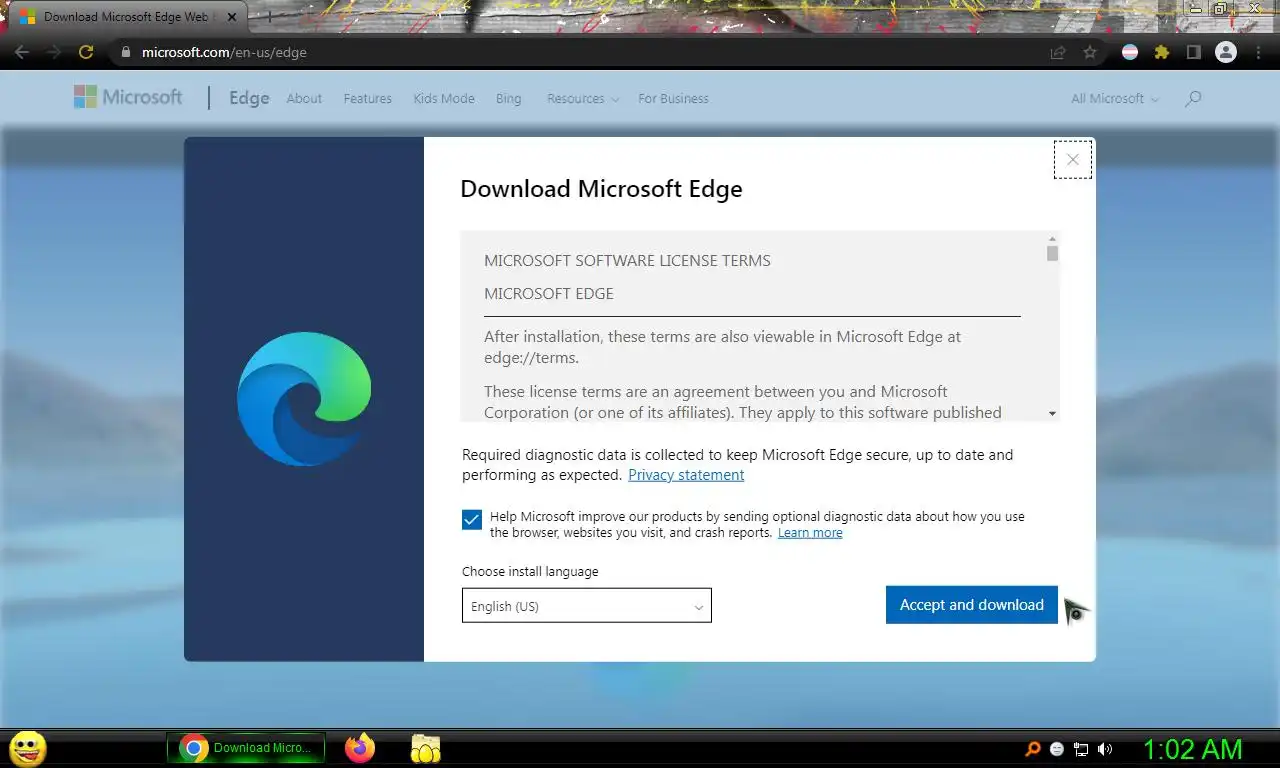Click the share page icon in address bar

tap(1058, 52)
